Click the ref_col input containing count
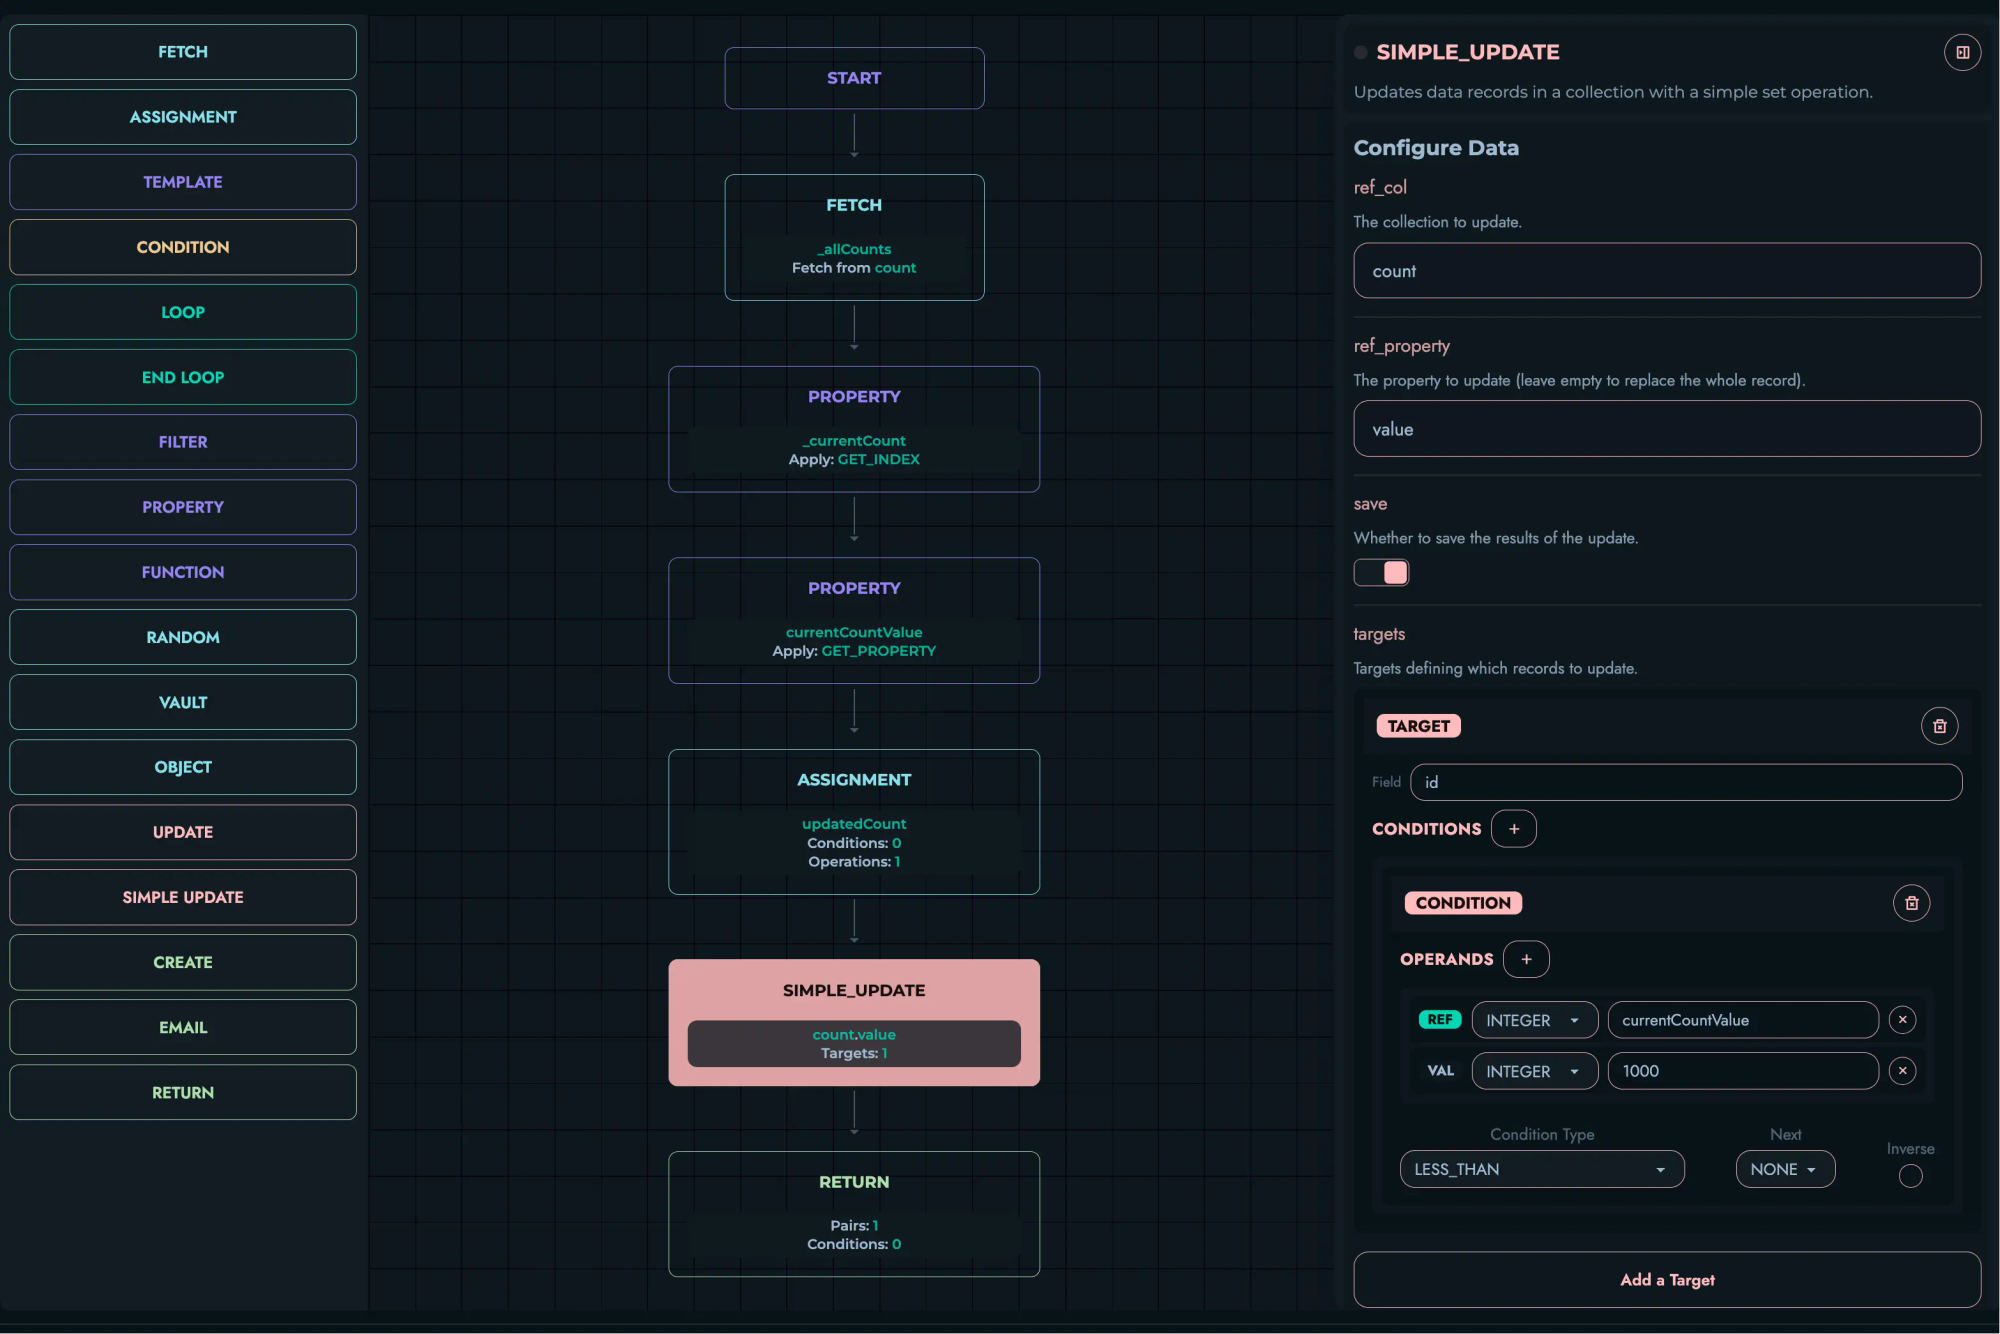 [x=1666, y=270]
